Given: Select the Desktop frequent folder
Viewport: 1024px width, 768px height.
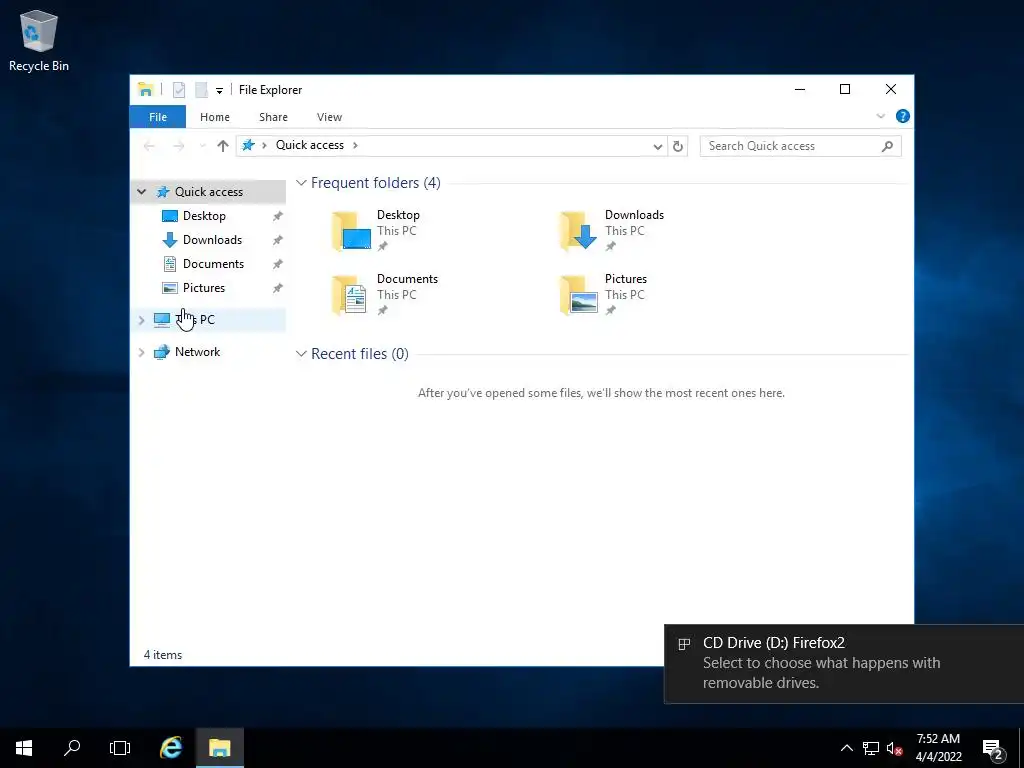Looking at the screenshot, I should coord(377,231).
